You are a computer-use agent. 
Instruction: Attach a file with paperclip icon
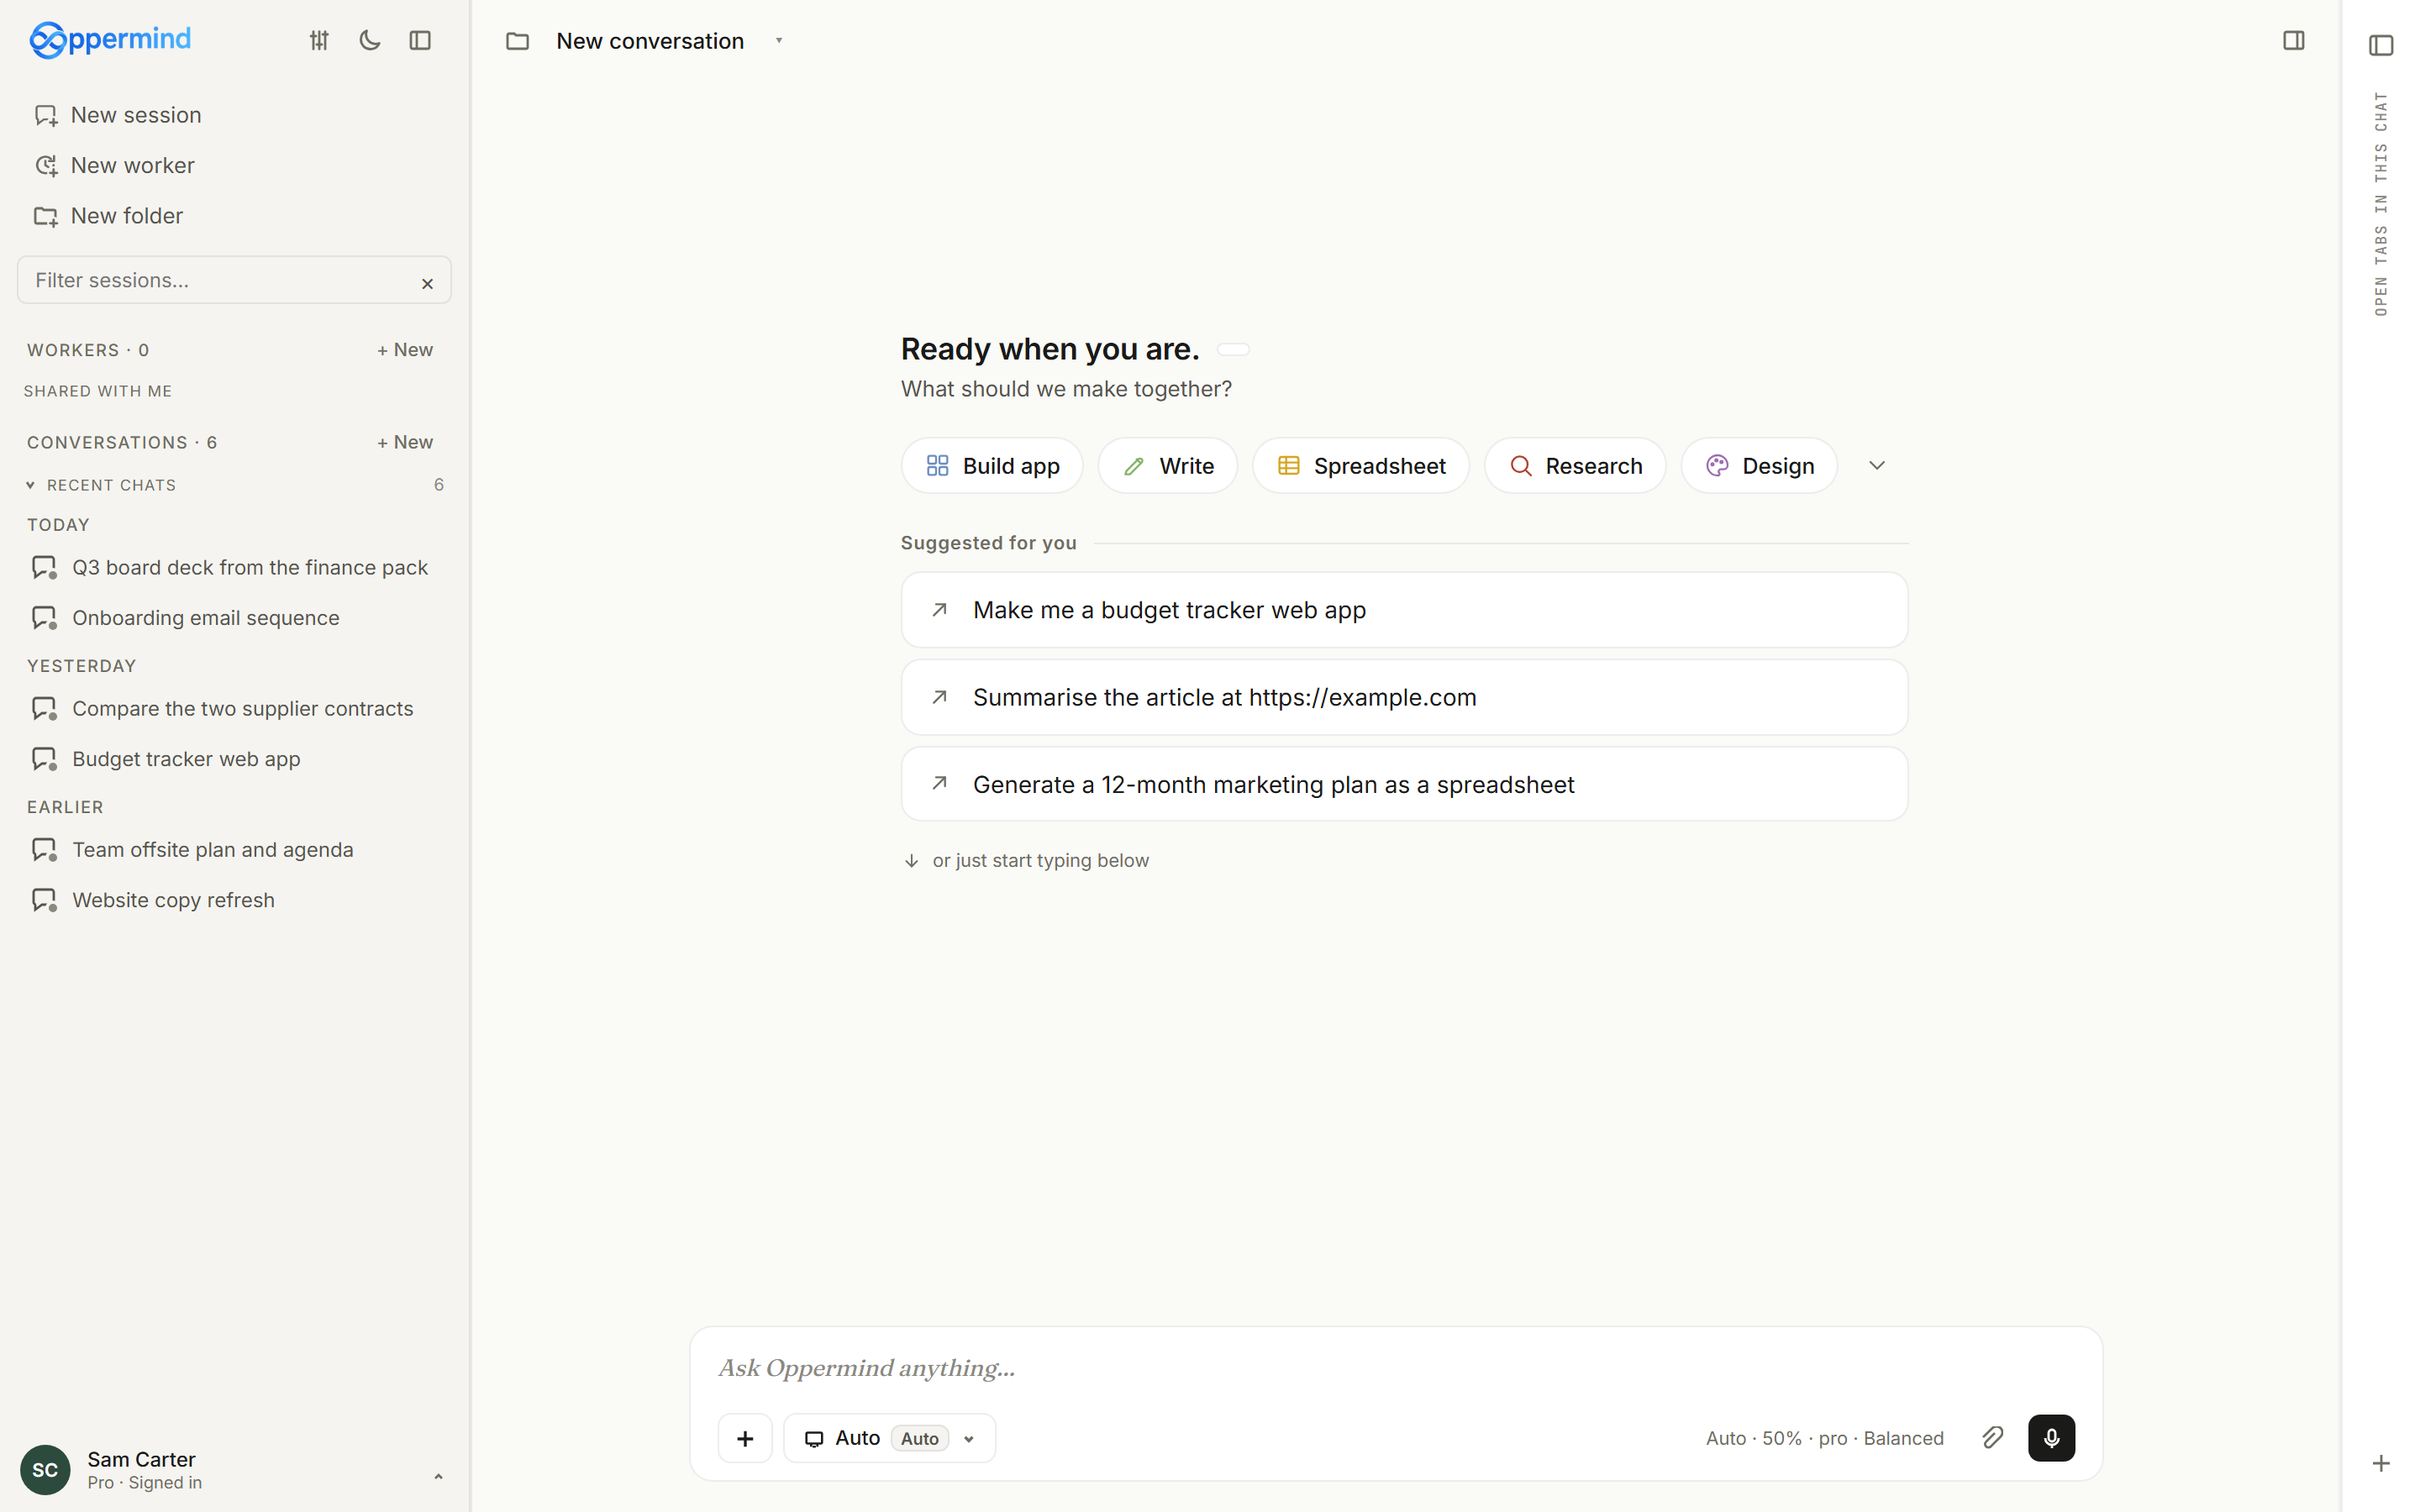[1992, 1438]
